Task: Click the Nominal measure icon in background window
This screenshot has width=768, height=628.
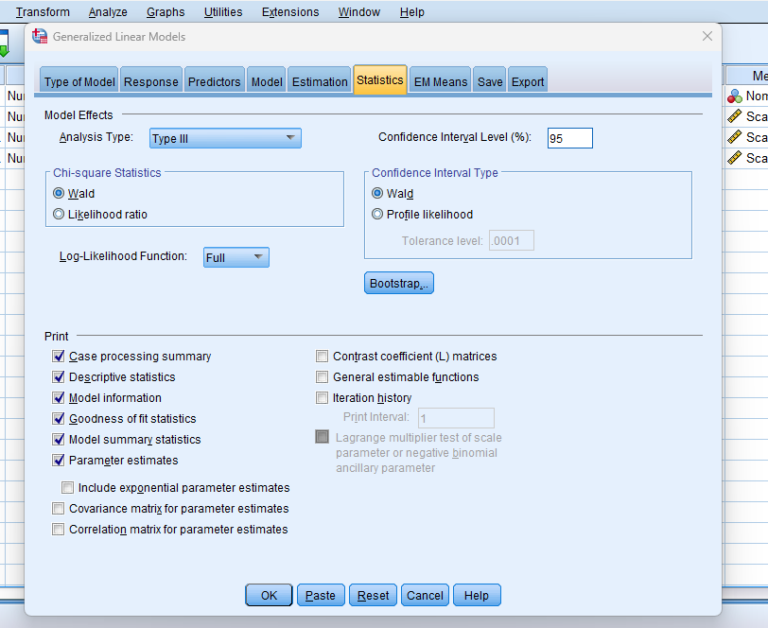Action: (735, 96)
